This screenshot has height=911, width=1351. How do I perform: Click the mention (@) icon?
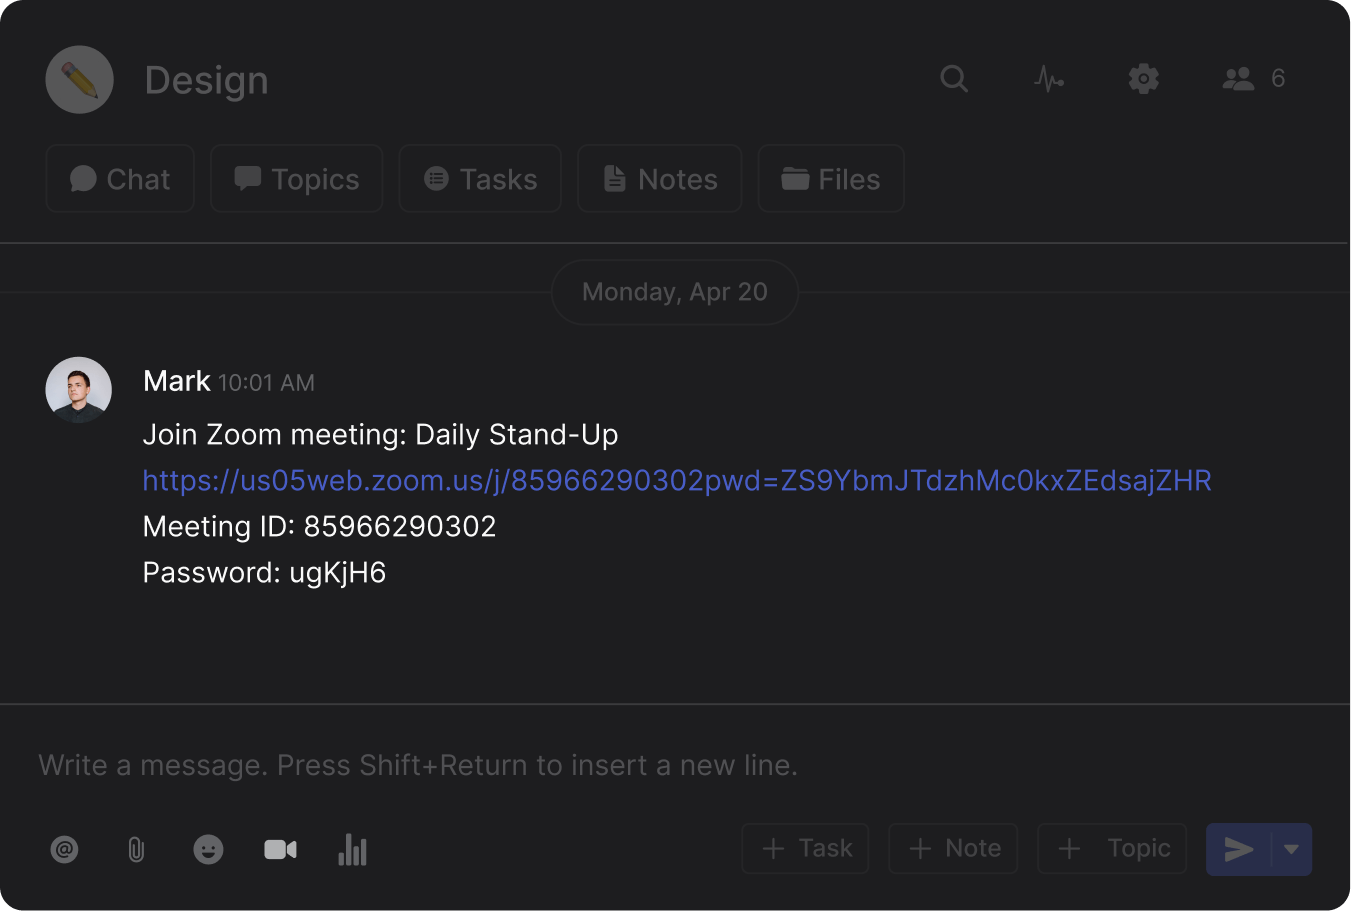click(64, 849)
